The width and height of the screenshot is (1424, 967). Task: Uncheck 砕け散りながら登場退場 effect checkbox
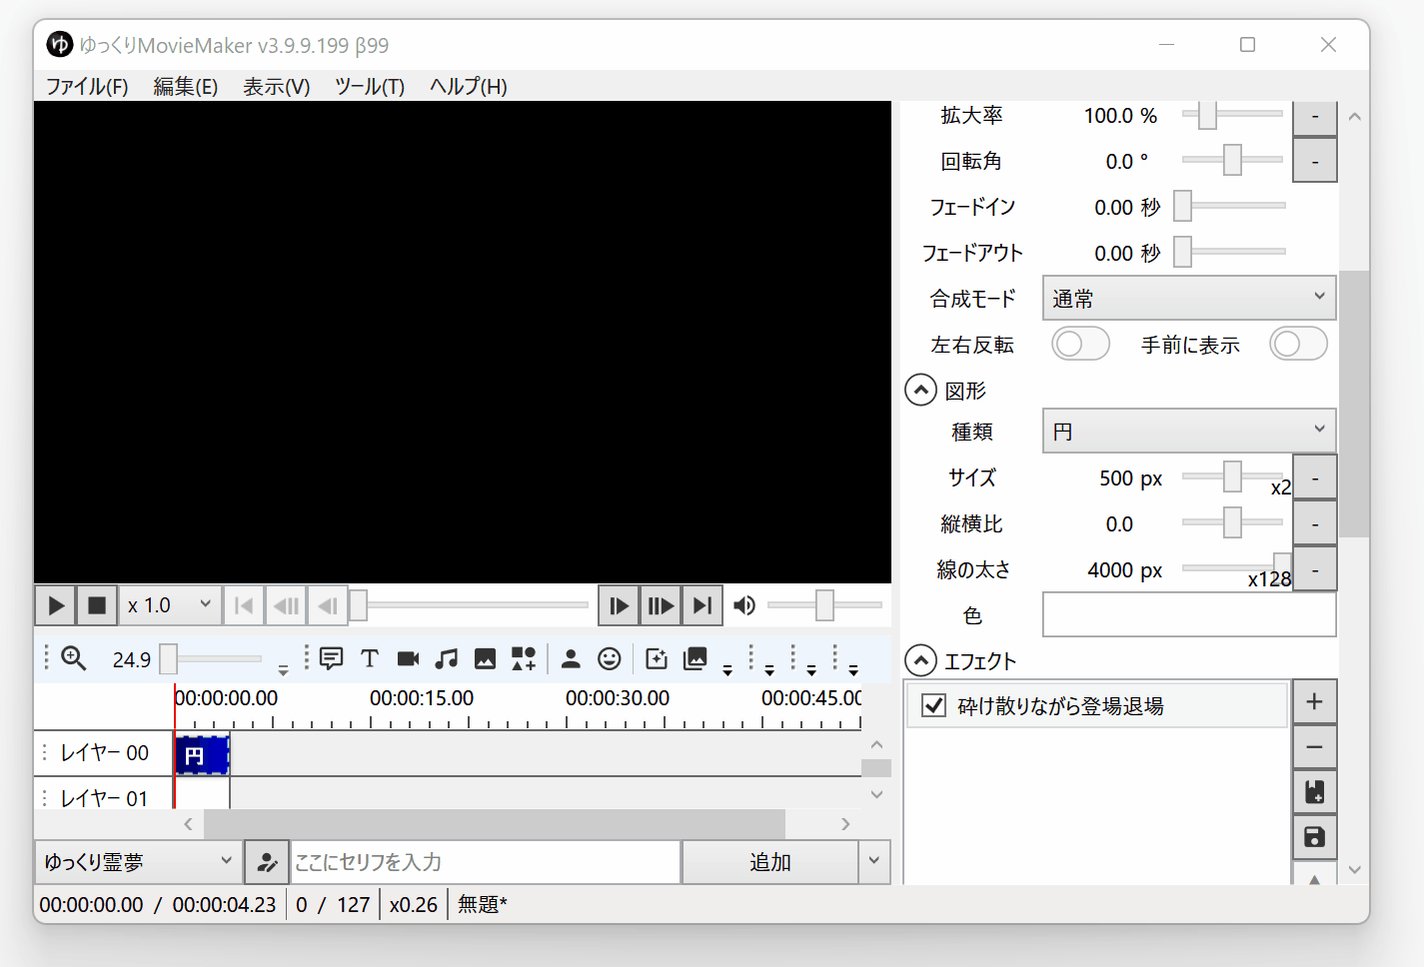(x=934, y=705)
